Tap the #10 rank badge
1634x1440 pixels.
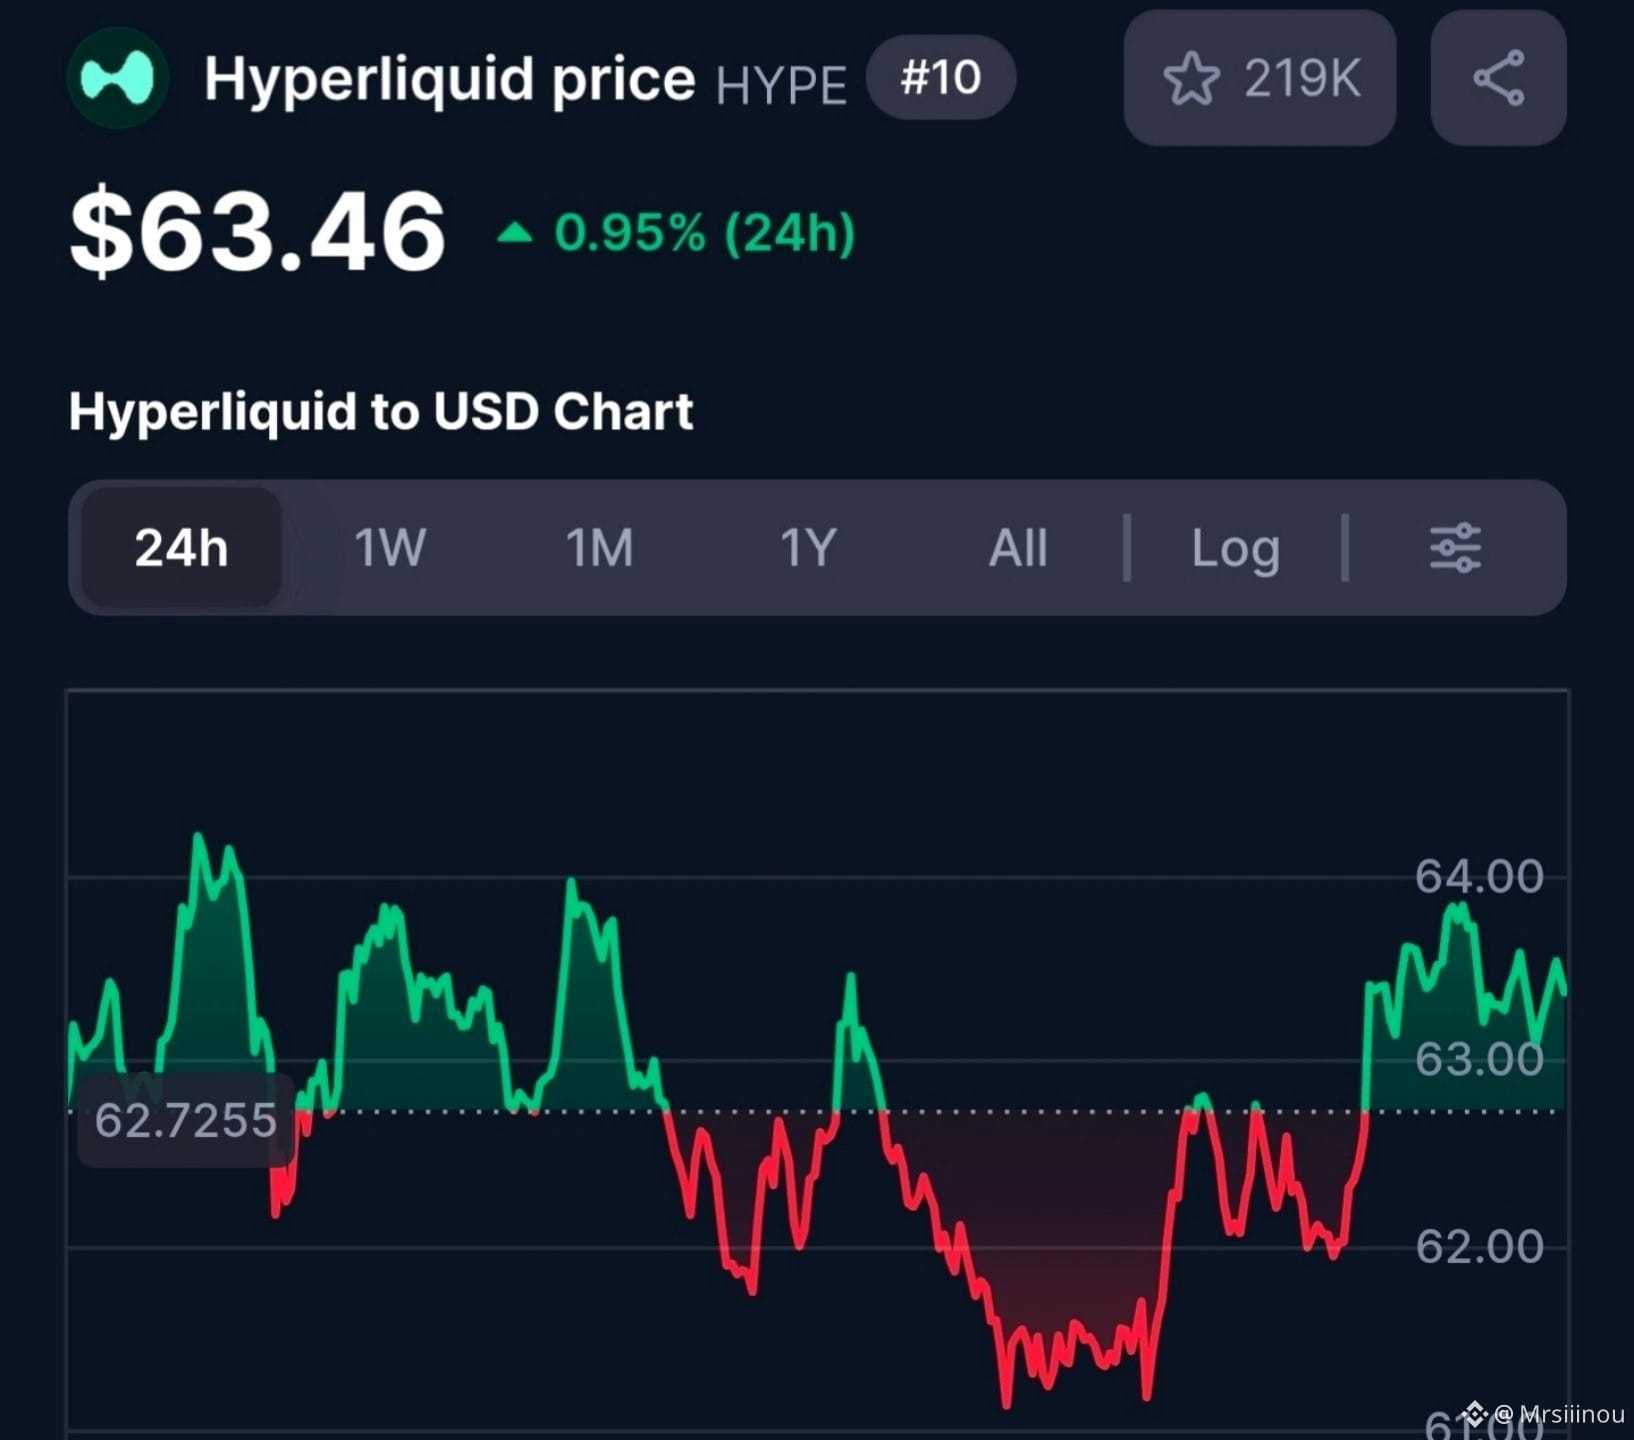[941, 78]
